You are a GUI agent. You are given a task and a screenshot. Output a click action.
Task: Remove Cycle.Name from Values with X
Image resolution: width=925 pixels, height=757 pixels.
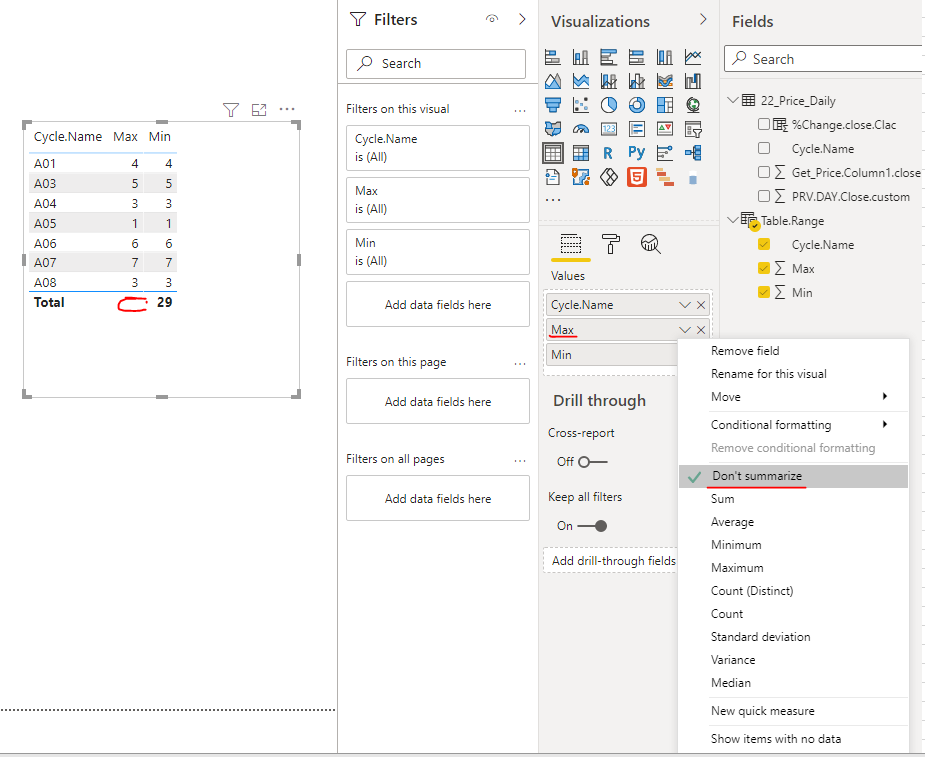pyautogui.click(x=701, y=305)
